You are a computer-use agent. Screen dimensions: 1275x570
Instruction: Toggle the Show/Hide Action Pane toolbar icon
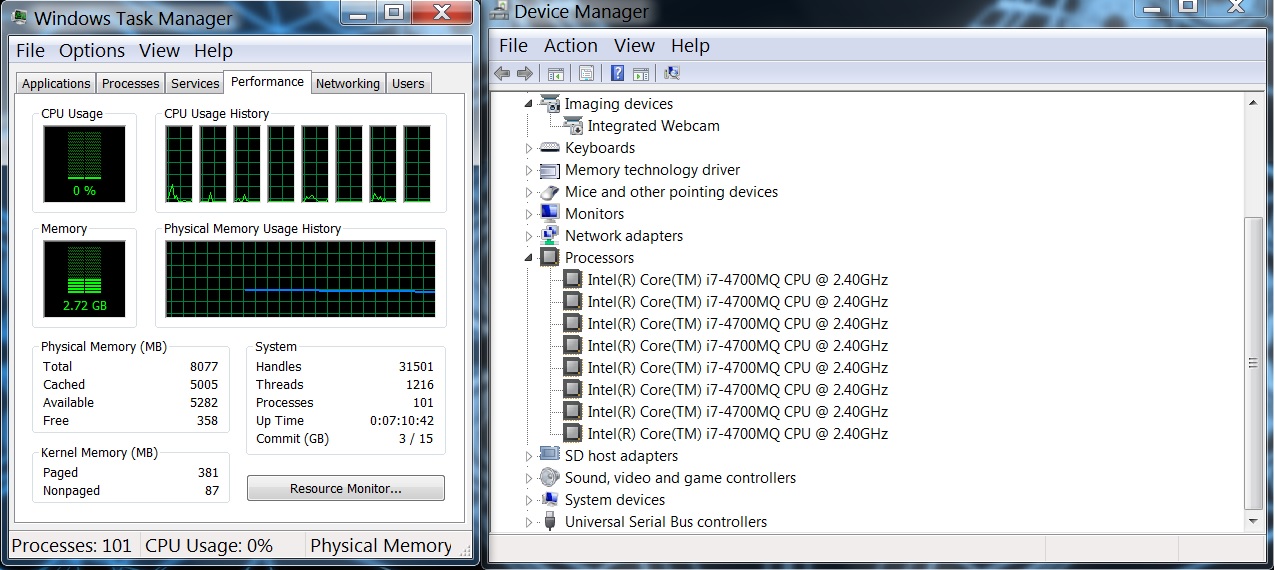pyautogui.click(x=641, y=73)
